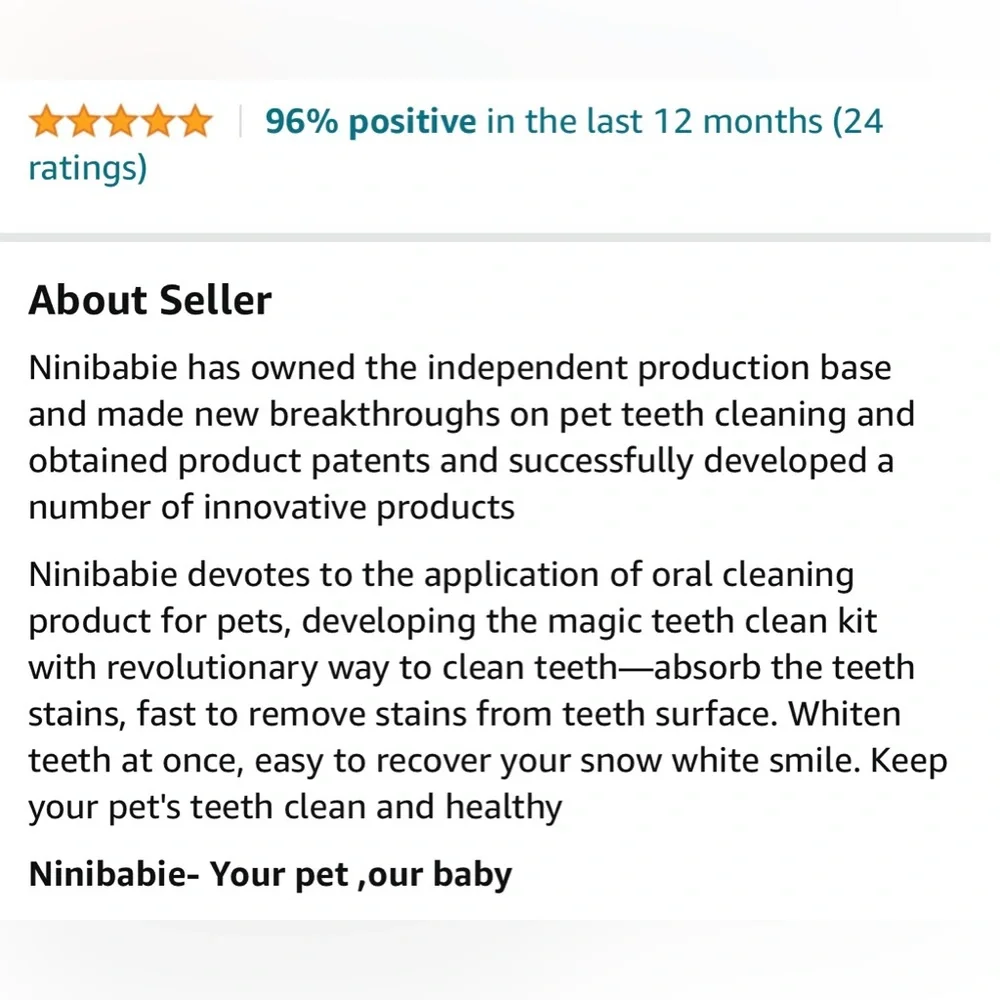Click the fifth (last) rating star
This screenshot has width=1000, height=1000.
point(195,121)
